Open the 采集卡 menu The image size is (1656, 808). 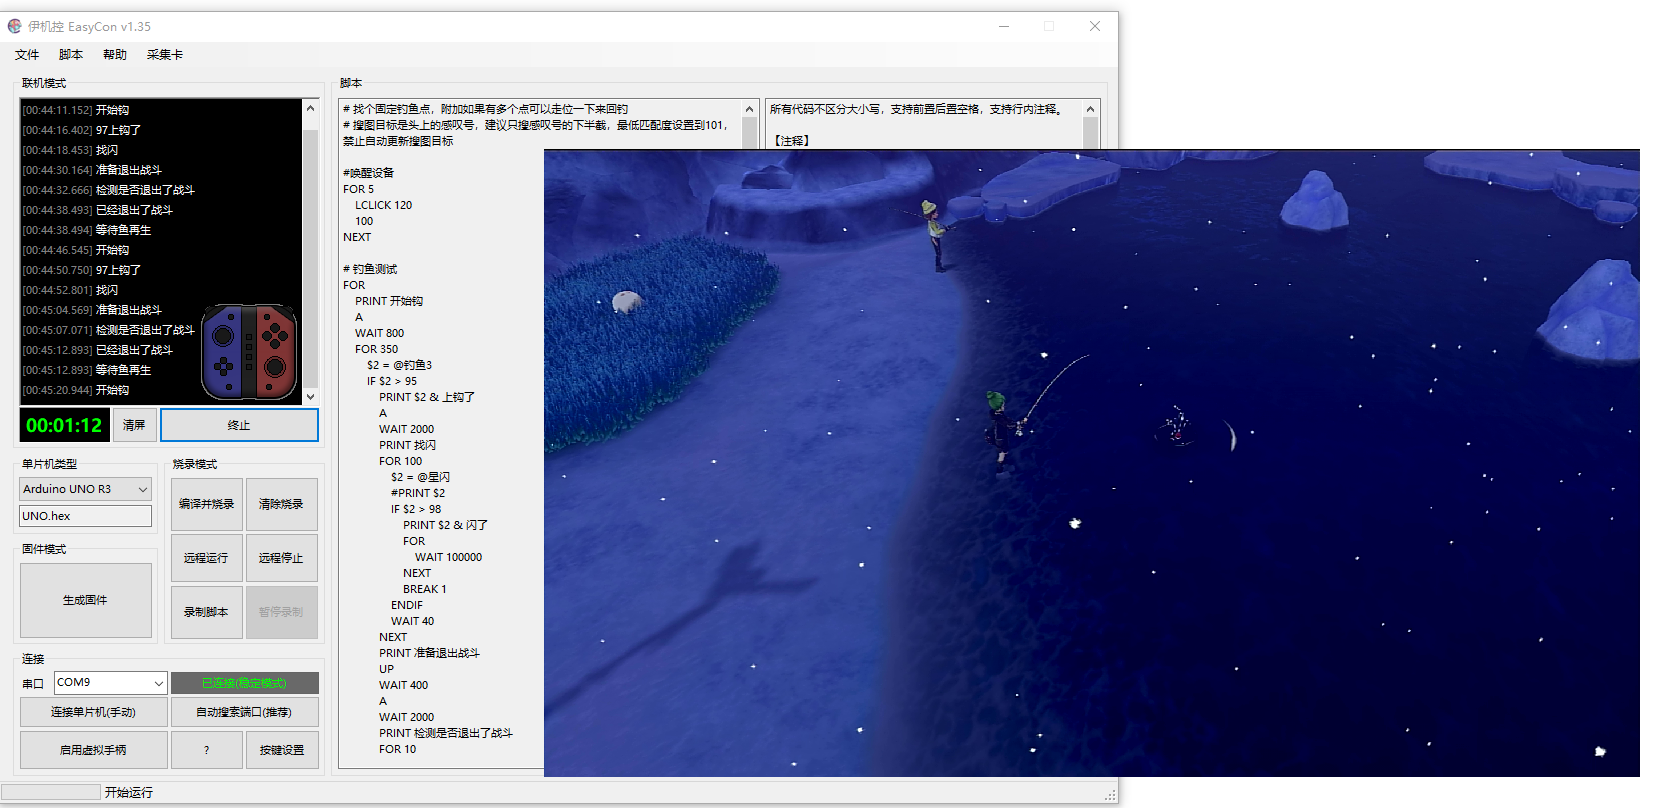(x=165, y=55)
